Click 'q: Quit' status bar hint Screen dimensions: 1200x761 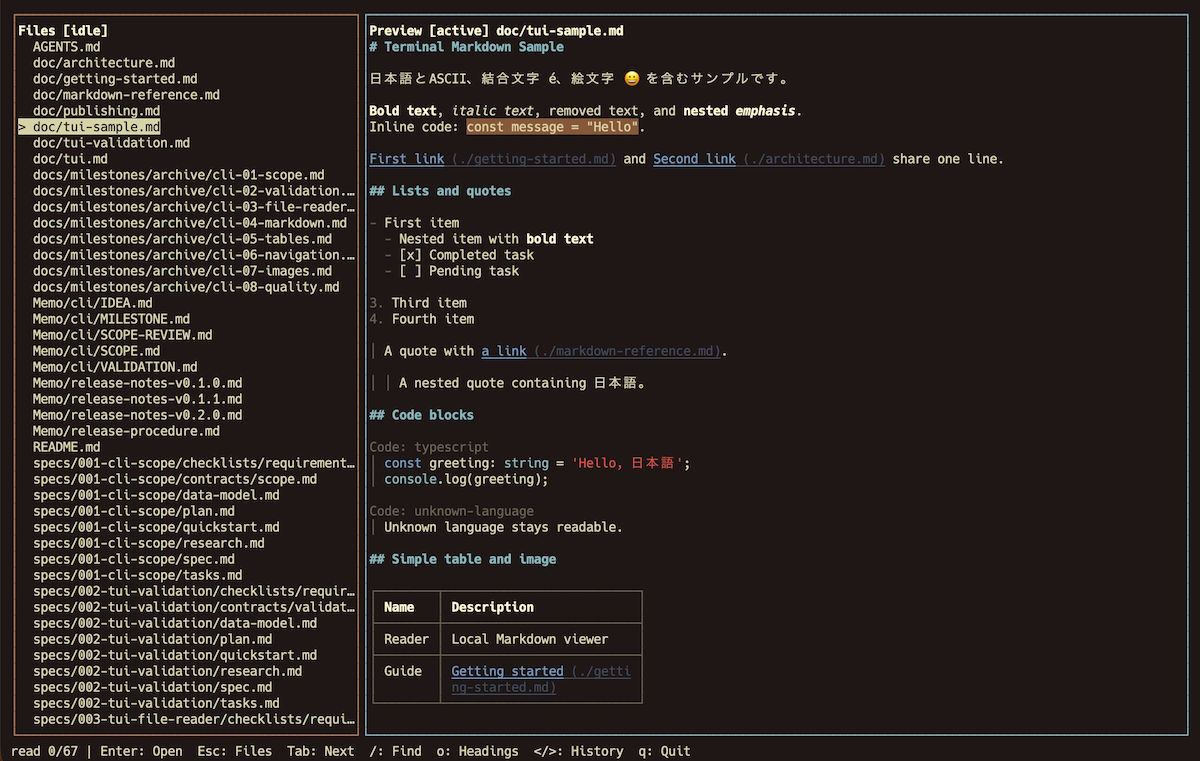point(665,751)
